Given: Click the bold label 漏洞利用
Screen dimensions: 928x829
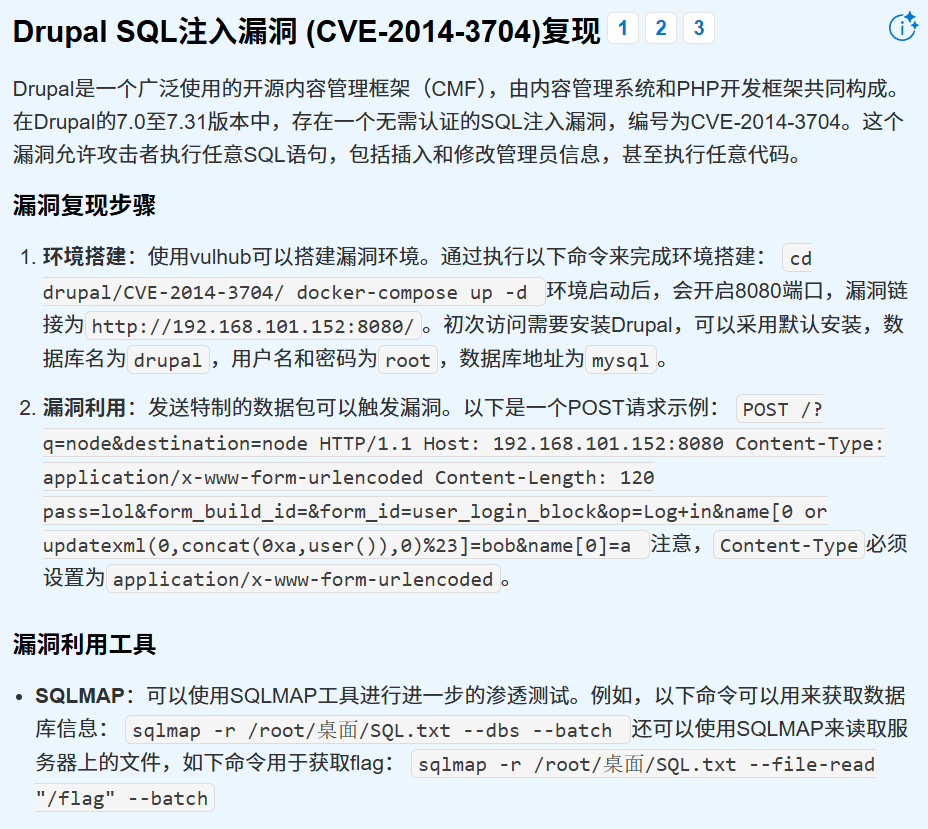Looking at the screenshot, I should (84, 408).
